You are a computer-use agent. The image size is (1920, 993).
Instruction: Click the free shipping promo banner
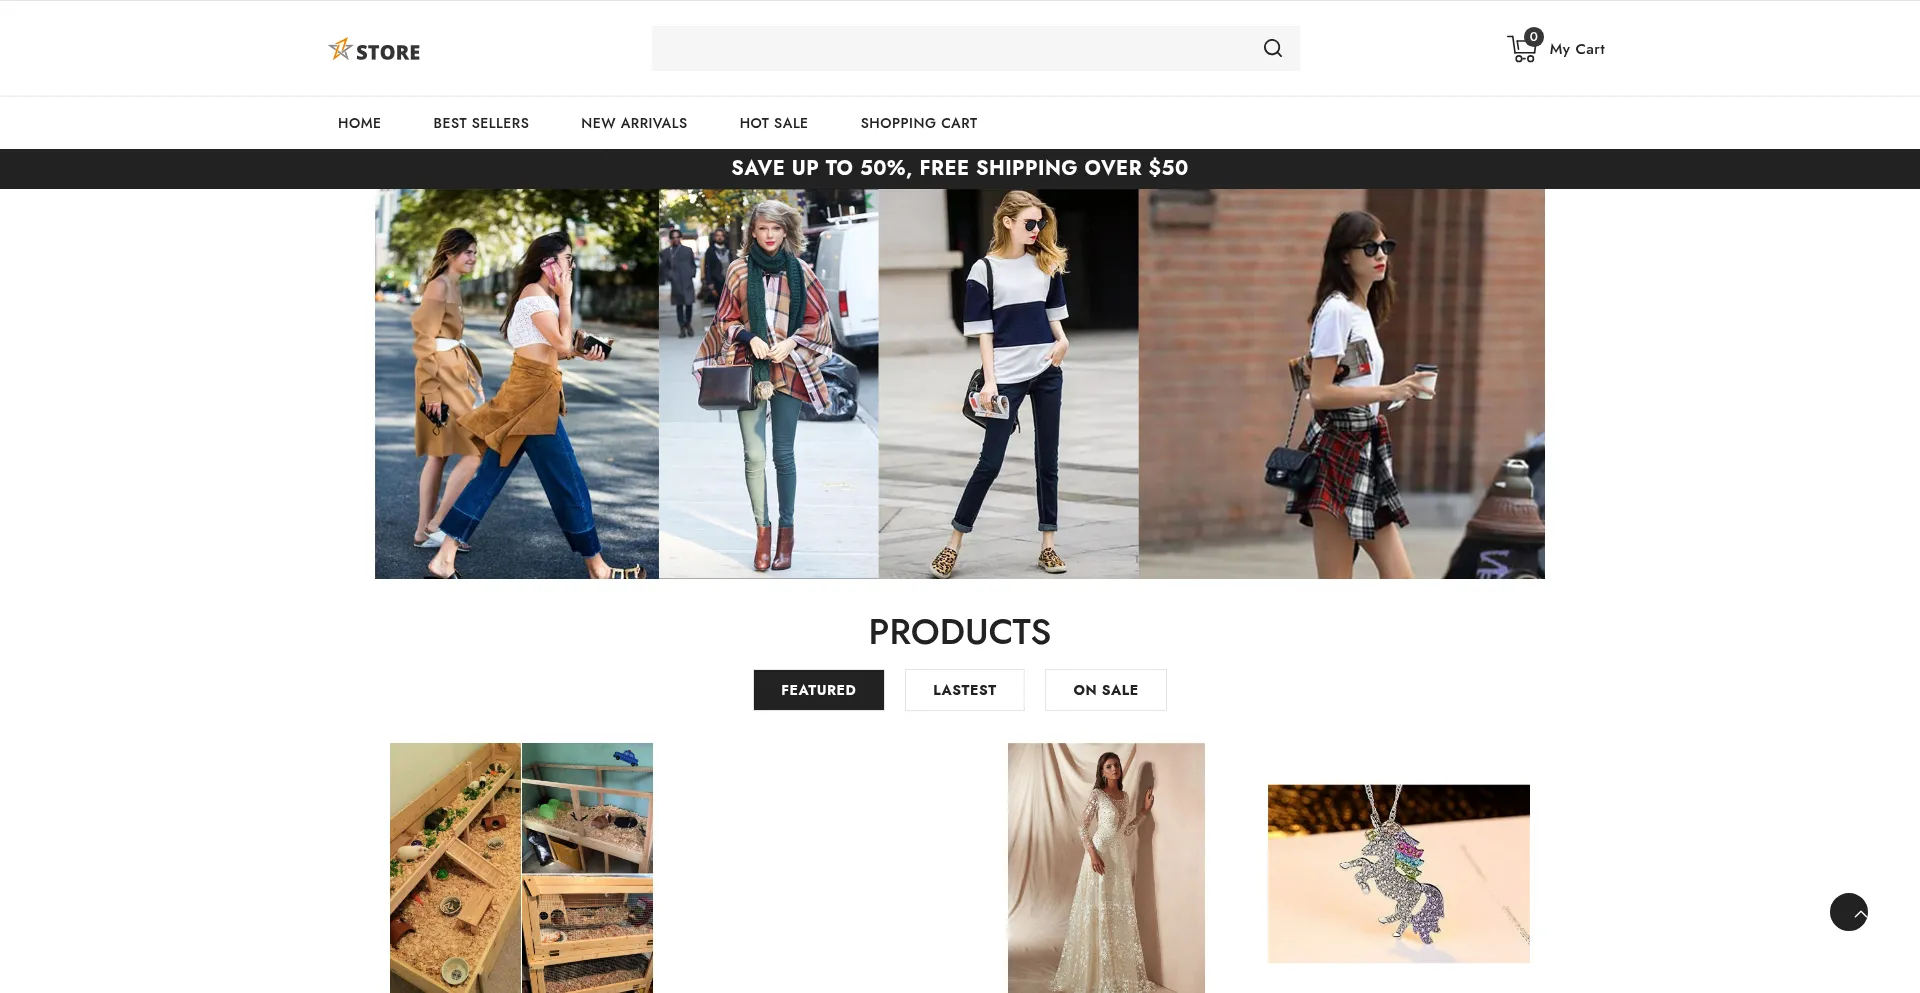[959, 168]
